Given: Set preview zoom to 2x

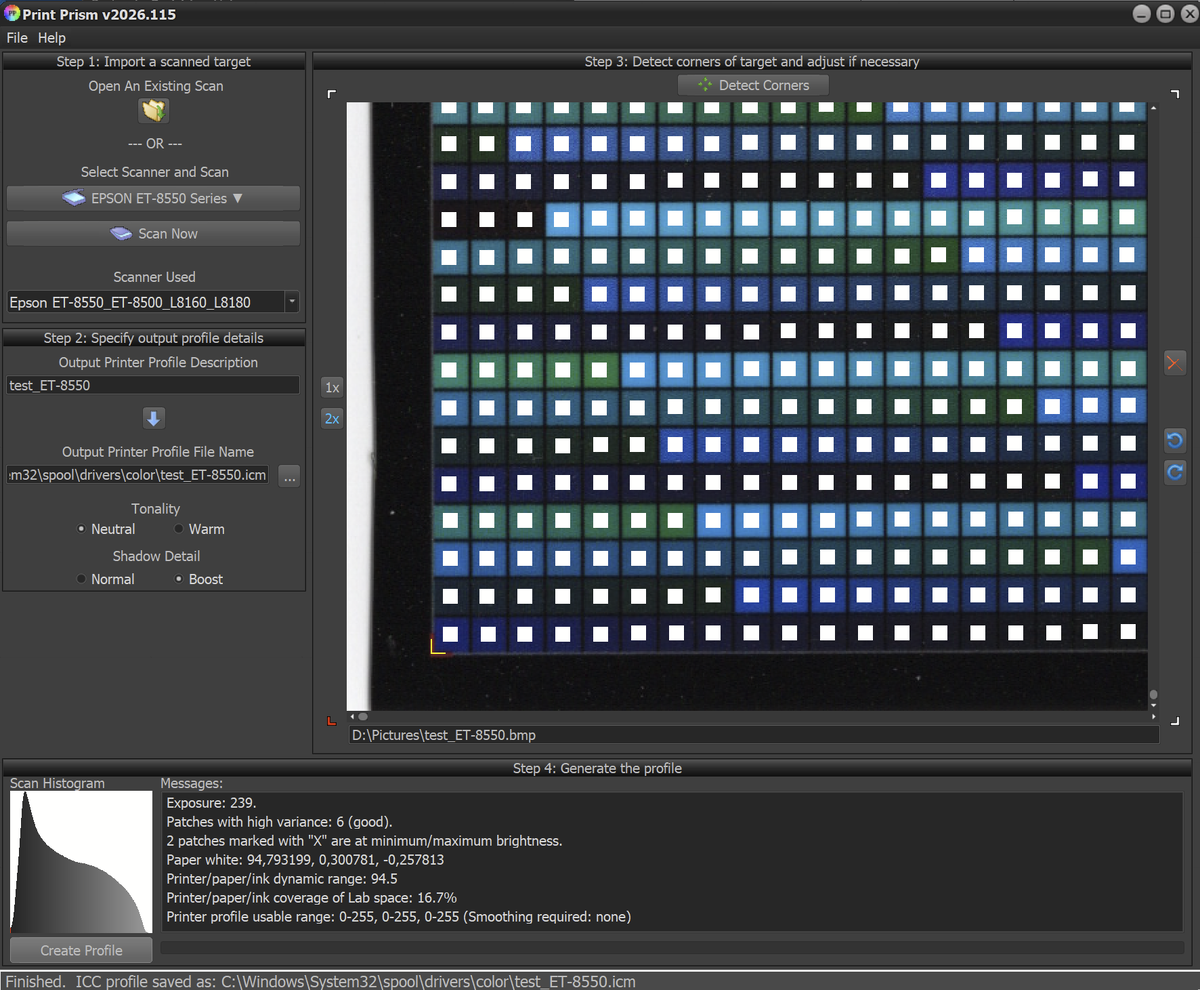Looking at the screenshot, I should point(332,419).
